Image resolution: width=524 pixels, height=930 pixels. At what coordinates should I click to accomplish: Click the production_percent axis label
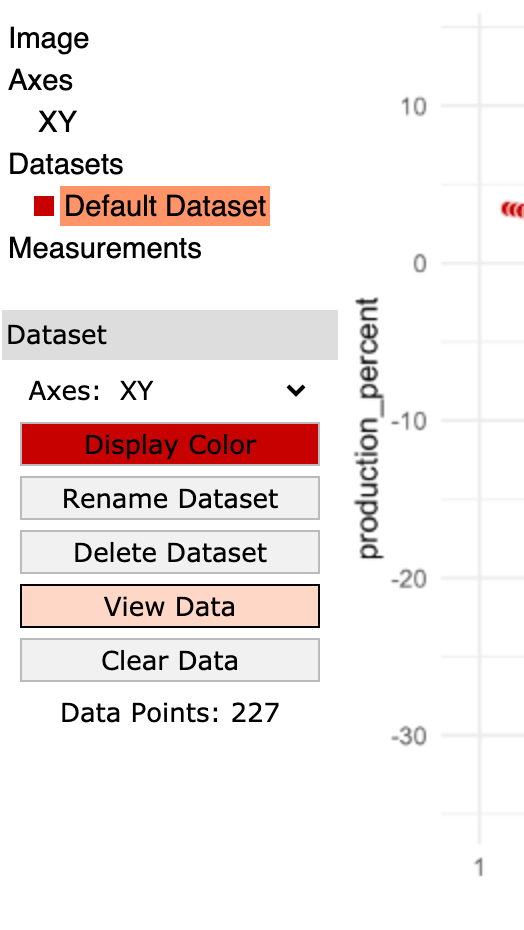point(369,428)
